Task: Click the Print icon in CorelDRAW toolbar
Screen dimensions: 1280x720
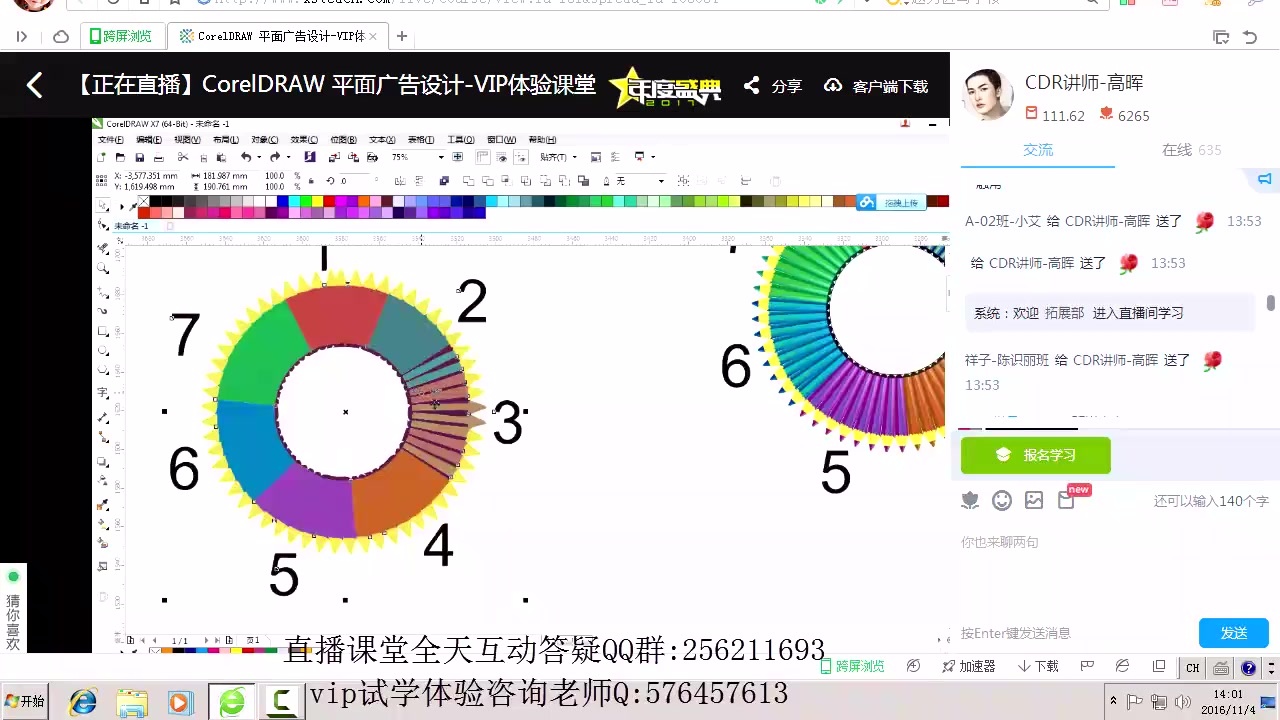Action: click(159, 157)
